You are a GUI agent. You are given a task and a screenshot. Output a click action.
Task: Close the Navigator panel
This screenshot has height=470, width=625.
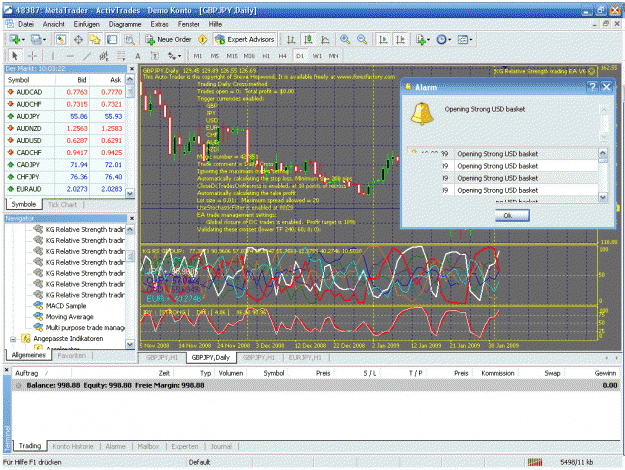click(x=132, y=218)
